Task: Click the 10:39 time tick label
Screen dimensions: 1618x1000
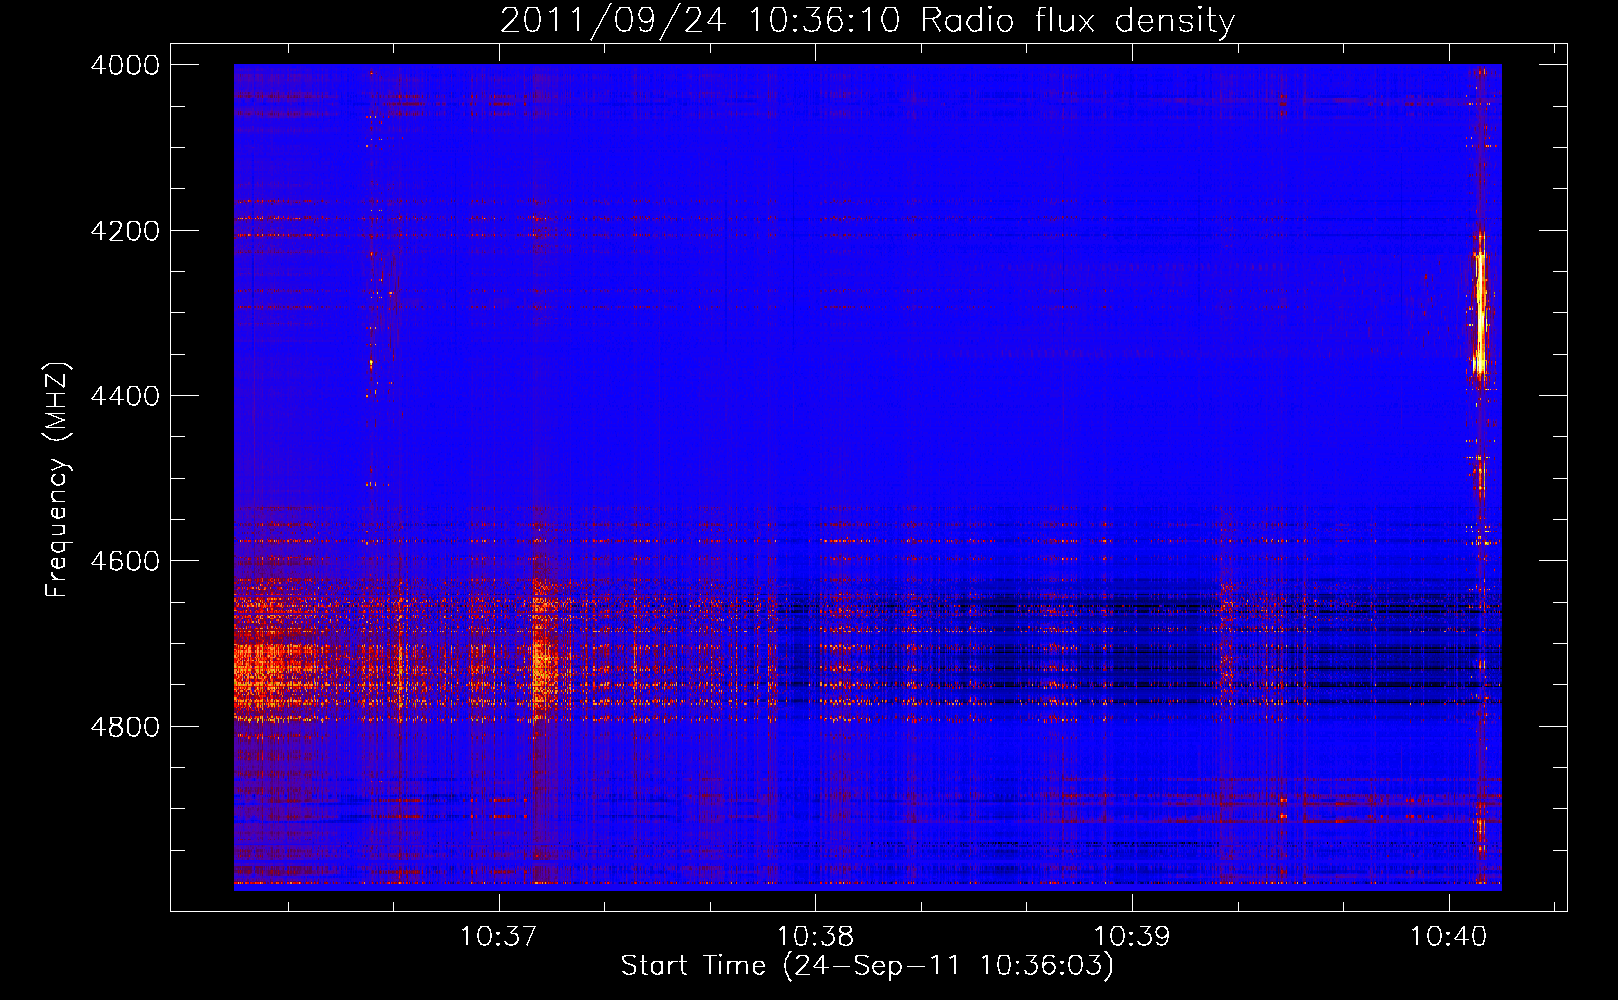Action: click(x=1132, y=937)
